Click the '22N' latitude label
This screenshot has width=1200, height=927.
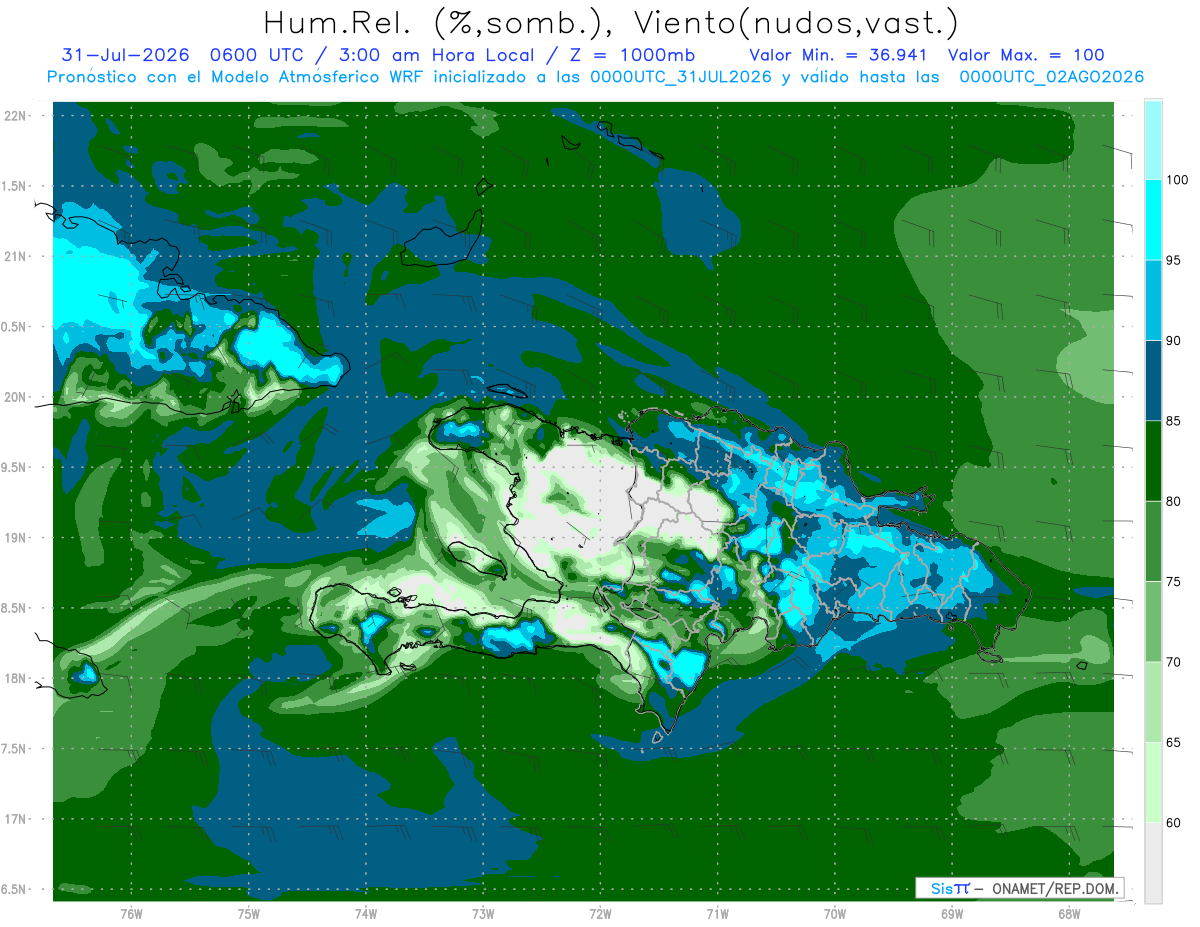(x=16, y=115)
